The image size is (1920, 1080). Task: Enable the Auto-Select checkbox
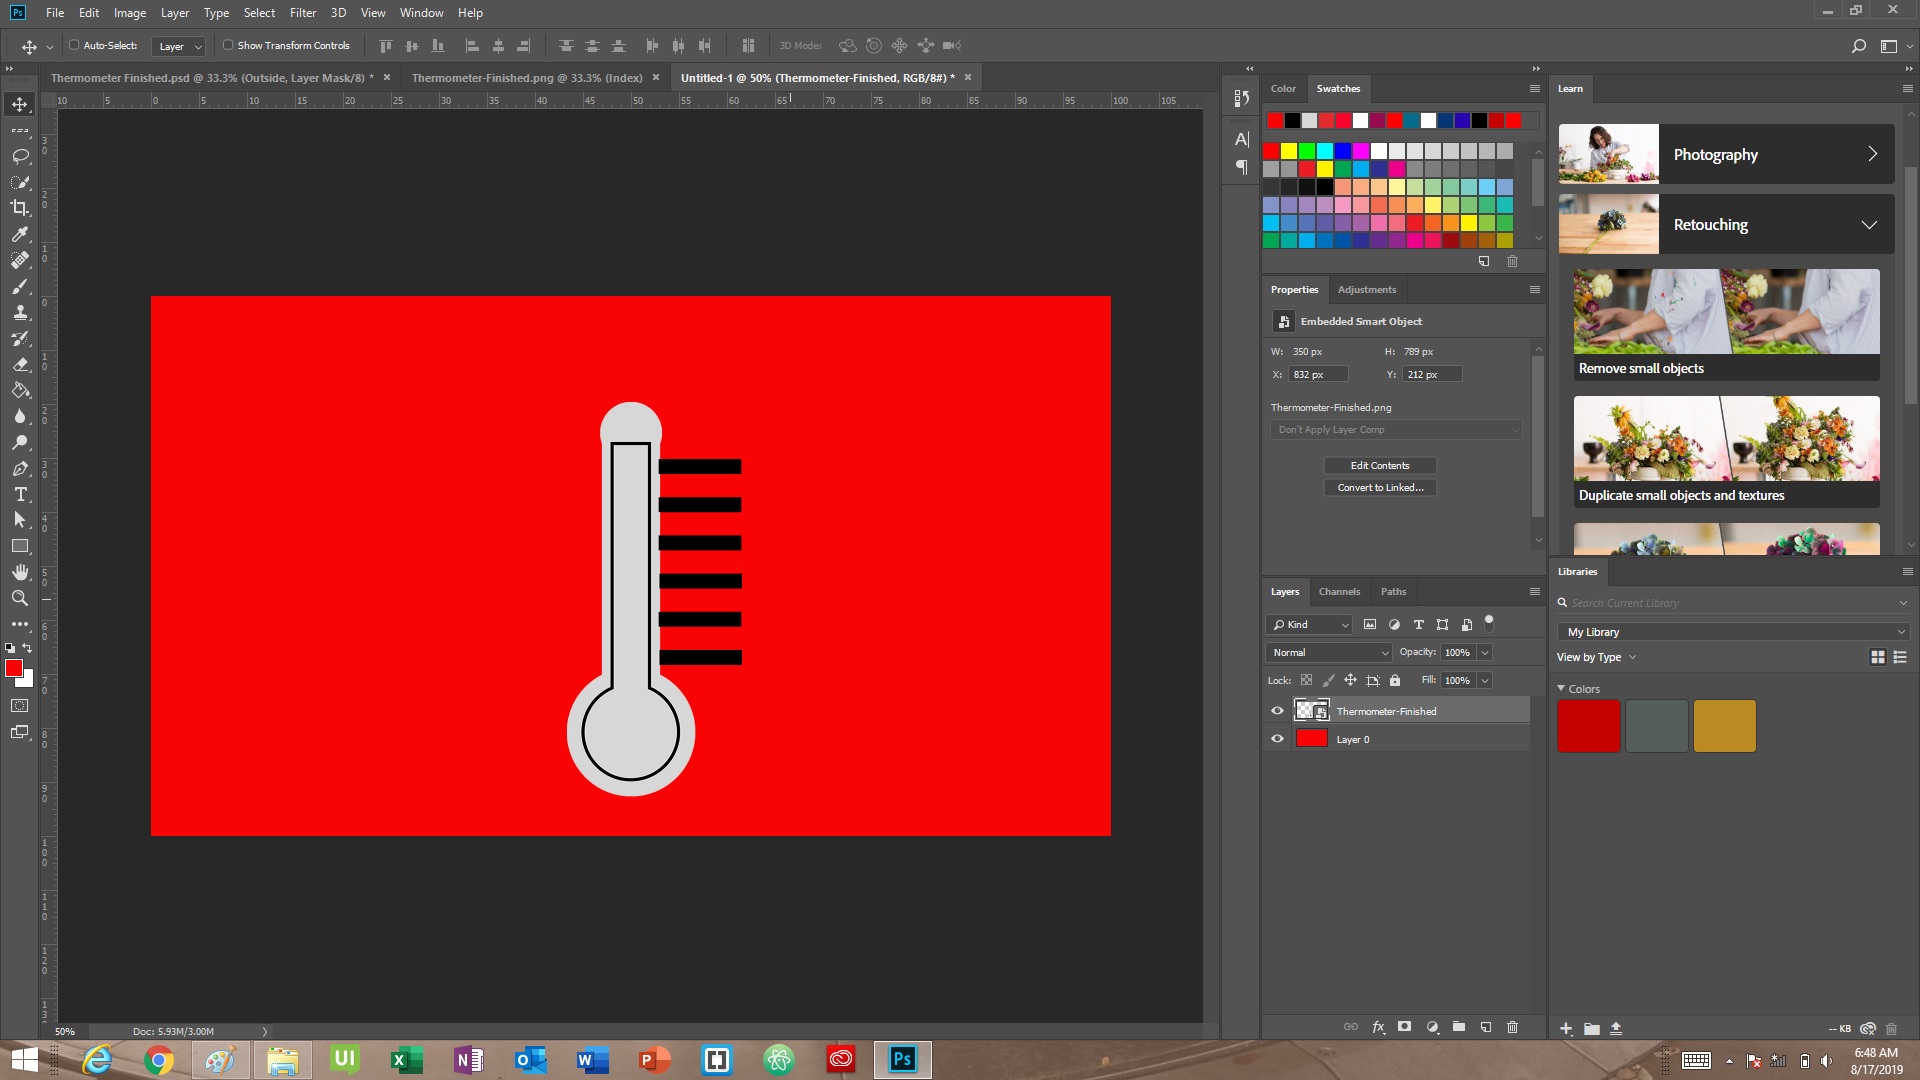click(x=74, y=45)
